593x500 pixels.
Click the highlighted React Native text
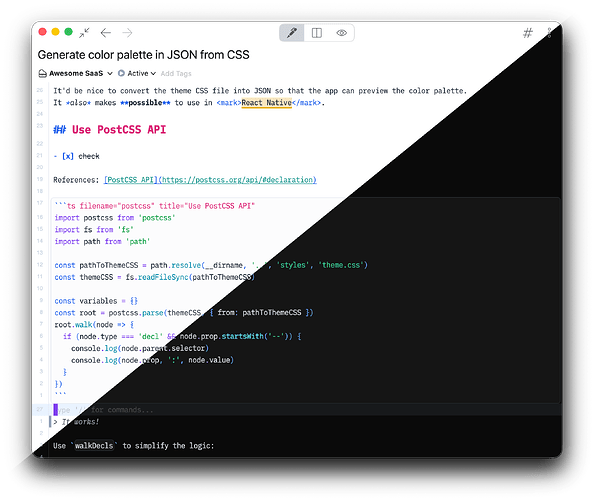pos(267,102)
